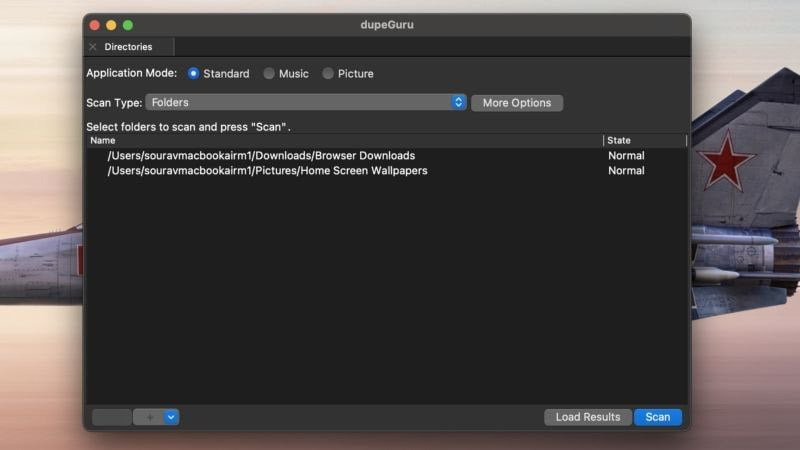Viewport: 800px width, 450px height.
Task: Open the Scan Type dropdown showing Folders
Action: [x=306, y=103]
